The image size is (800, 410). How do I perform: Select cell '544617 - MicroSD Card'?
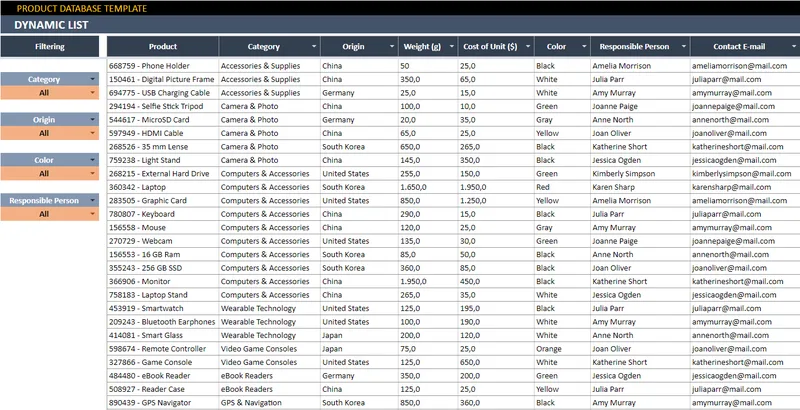[163, 120]
